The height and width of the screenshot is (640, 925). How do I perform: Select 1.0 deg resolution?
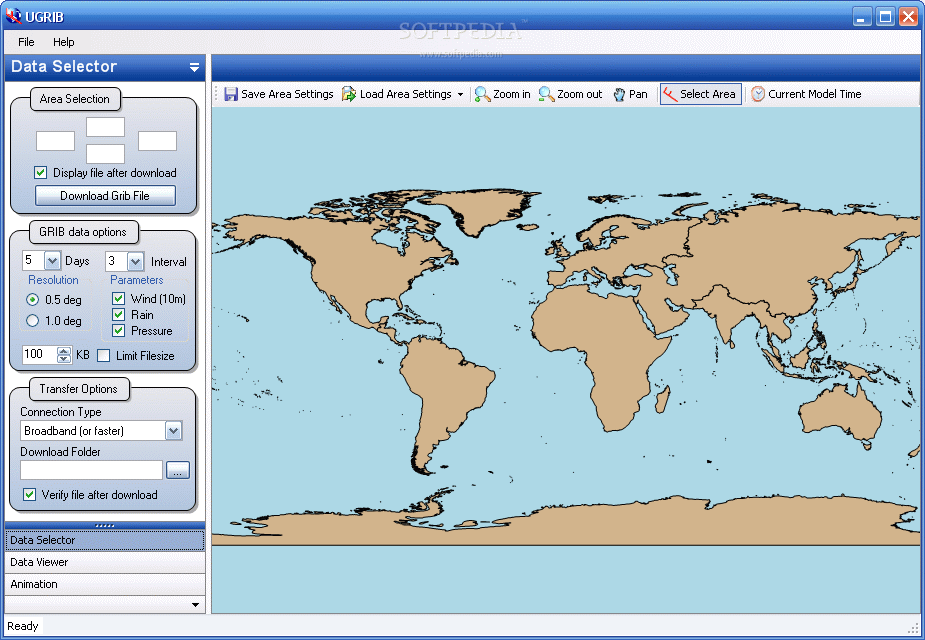(32, 321)
